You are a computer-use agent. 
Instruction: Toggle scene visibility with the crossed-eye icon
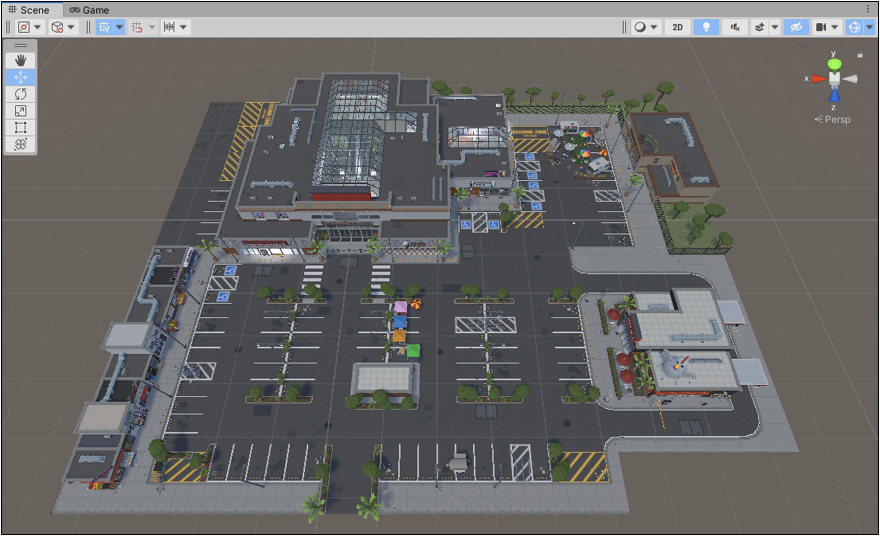click(x=796, y=27)
